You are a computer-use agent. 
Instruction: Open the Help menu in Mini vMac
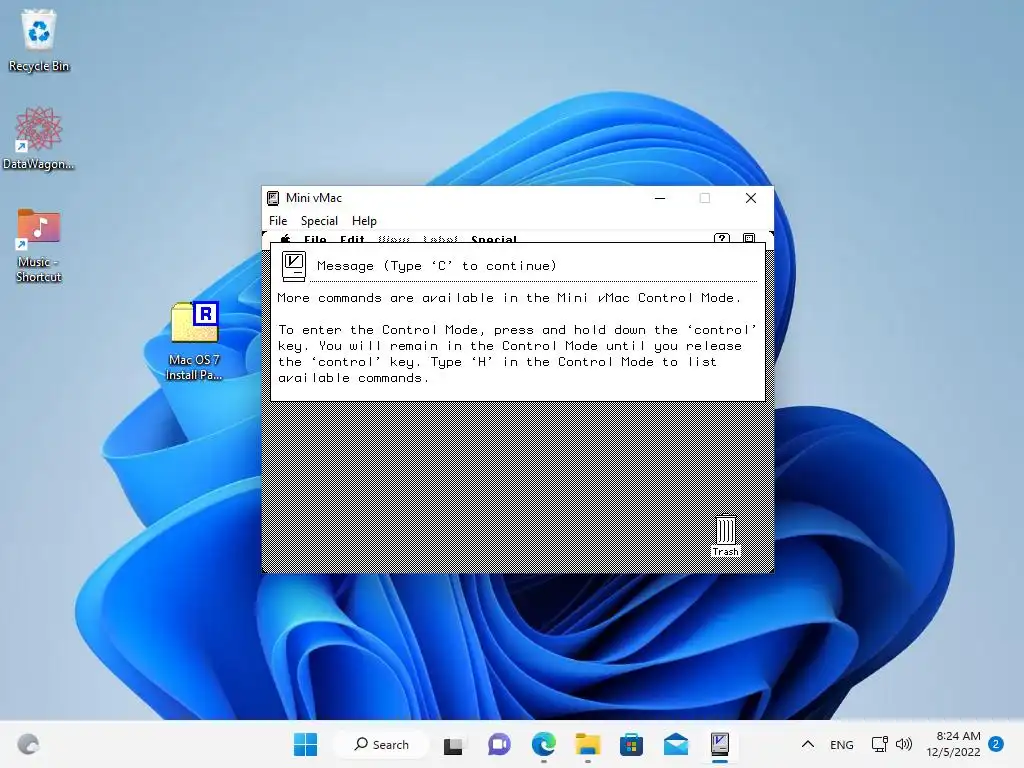click(x=364, y=221)
